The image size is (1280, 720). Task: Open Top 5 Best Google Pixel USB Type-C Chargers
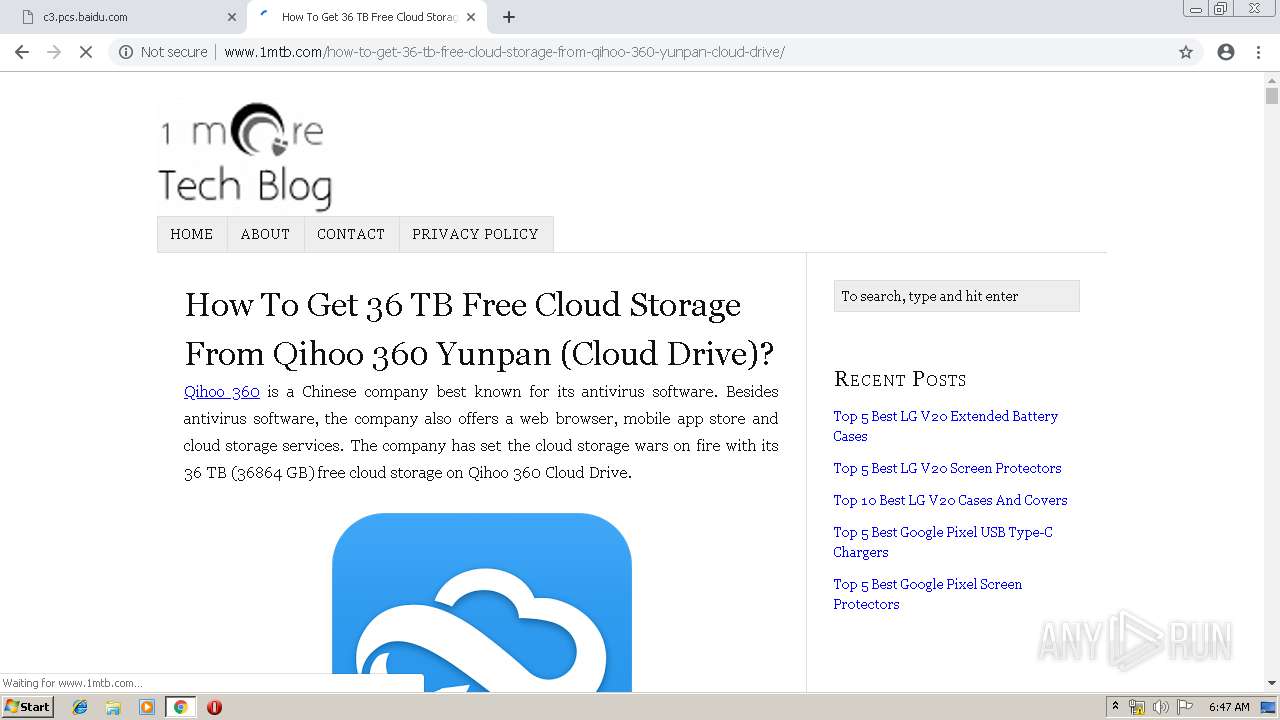tap(943, 542)
